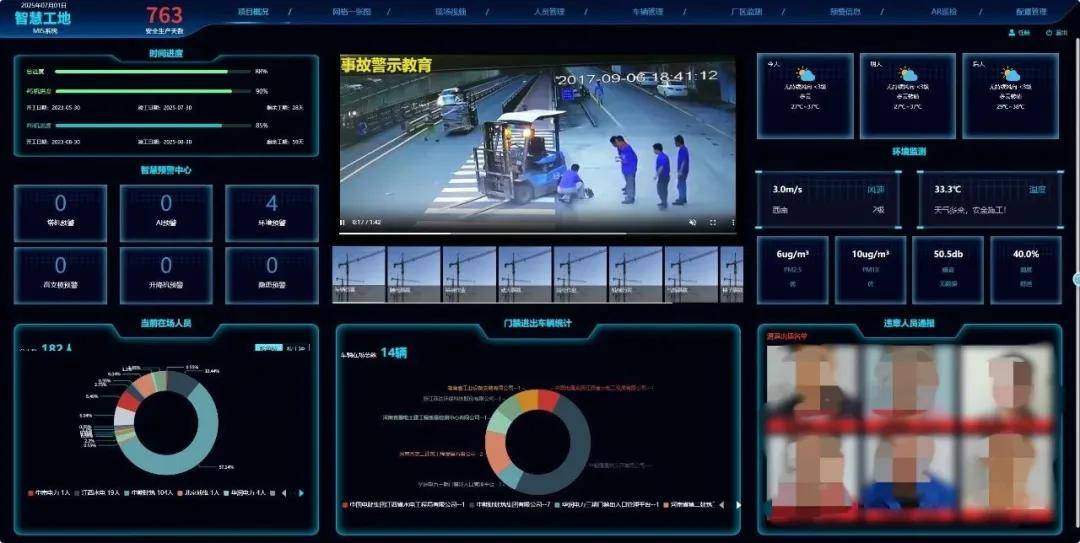Click tomorrow's weather forecast icon
The image size is (1080, 543).
coord(907,75)
